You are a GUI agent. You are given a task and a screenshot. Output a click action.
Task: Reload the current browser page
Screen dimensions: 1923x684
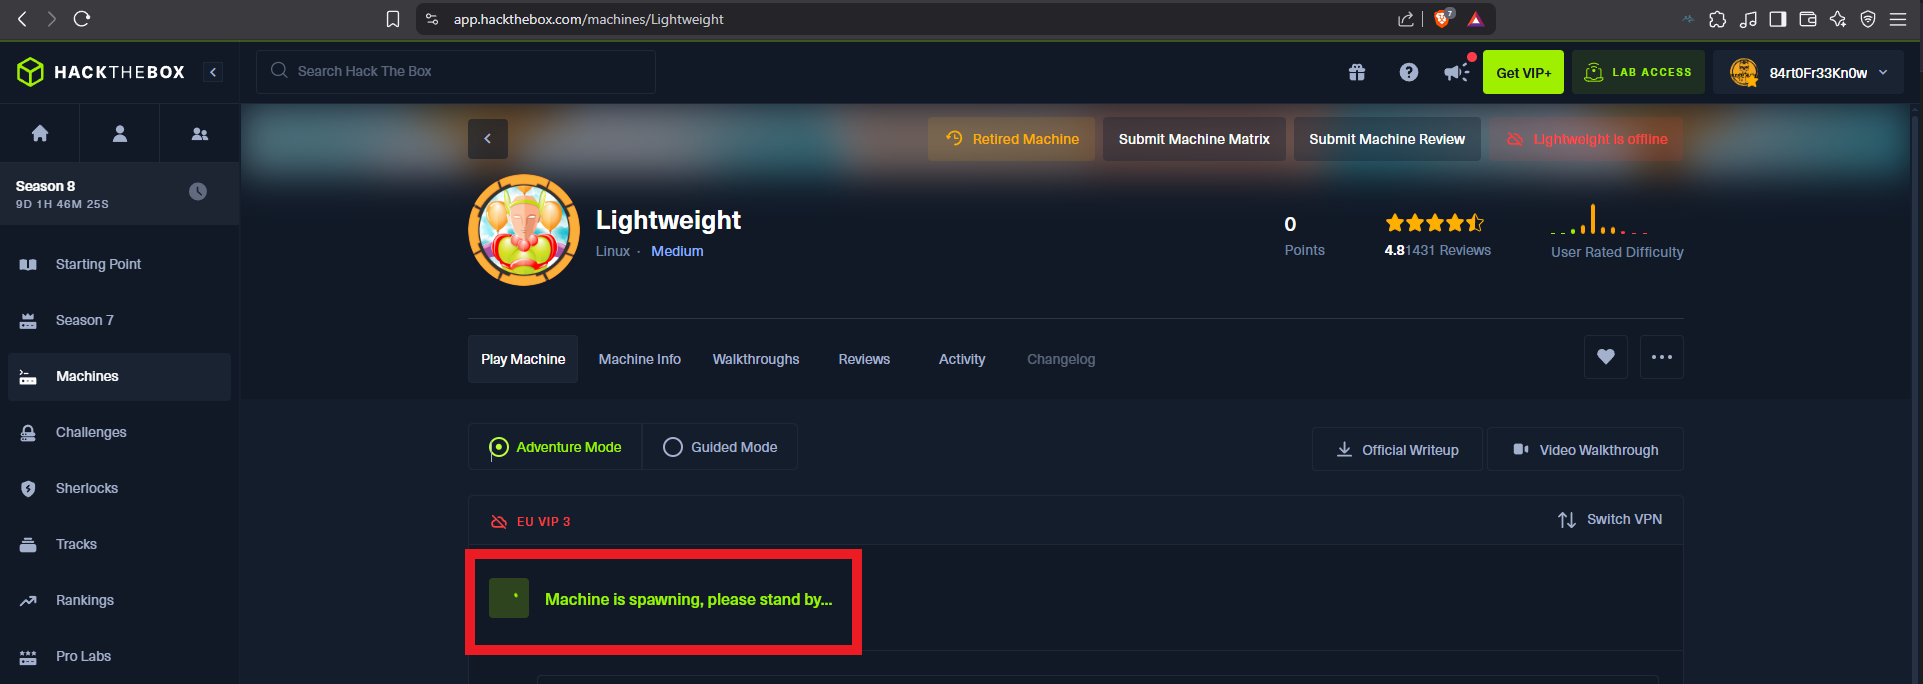82,19
